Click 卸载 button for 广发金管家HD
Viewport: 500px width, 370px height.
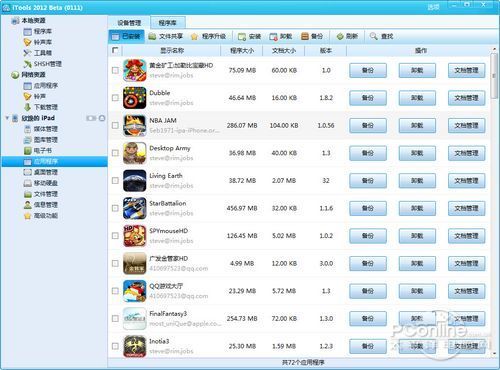coord(417,264)
